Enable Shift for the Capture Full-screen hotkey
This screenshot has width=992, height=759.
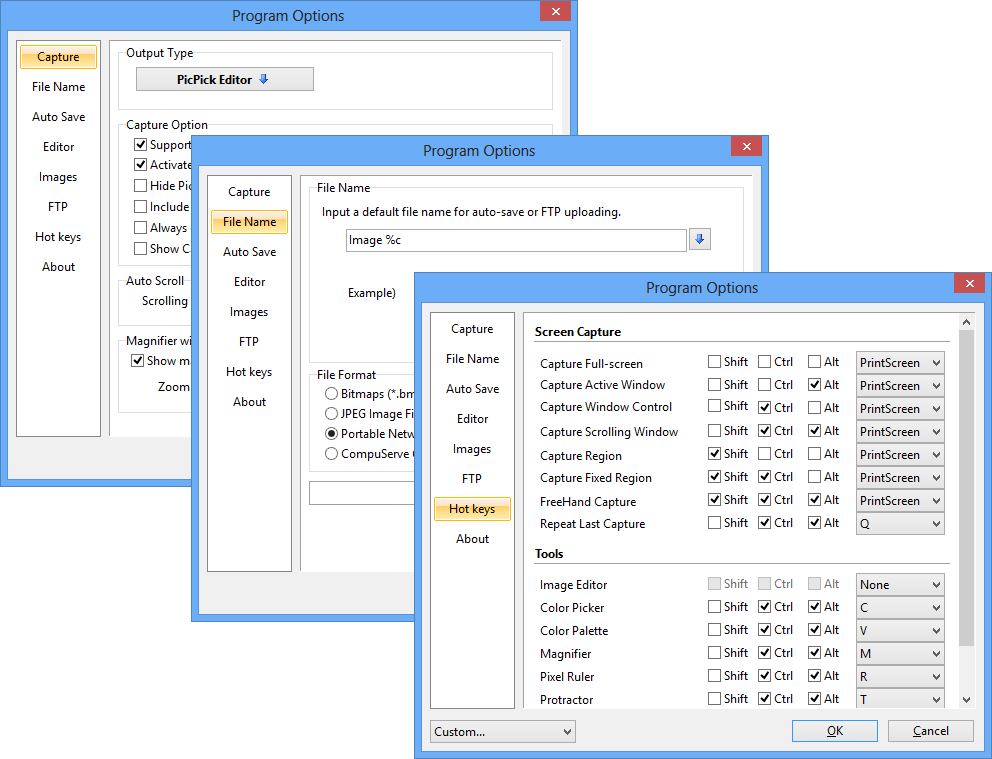tap(716, 362)
